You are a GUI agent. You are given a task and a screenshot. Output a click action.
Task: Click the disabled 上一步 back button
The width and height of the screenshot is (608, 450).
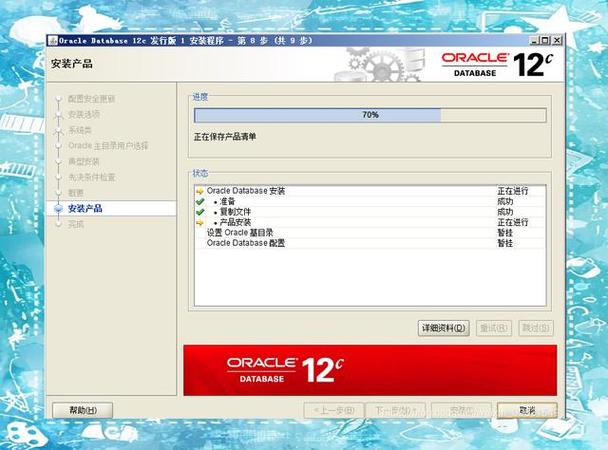coord(334,410)
